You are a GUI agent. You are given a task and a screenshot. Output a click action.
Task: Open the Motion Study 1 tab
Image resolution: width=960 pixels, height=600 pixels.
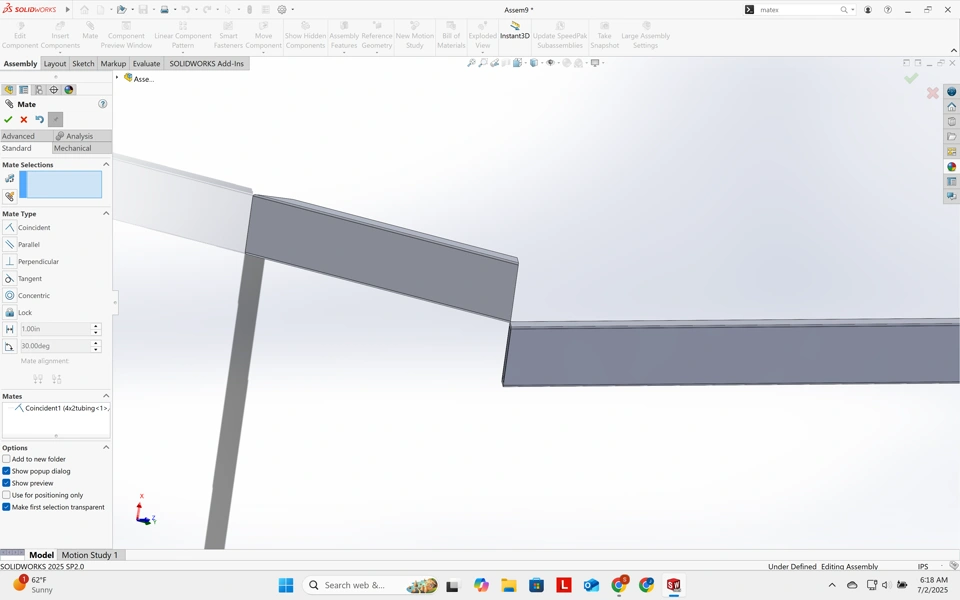89,555
